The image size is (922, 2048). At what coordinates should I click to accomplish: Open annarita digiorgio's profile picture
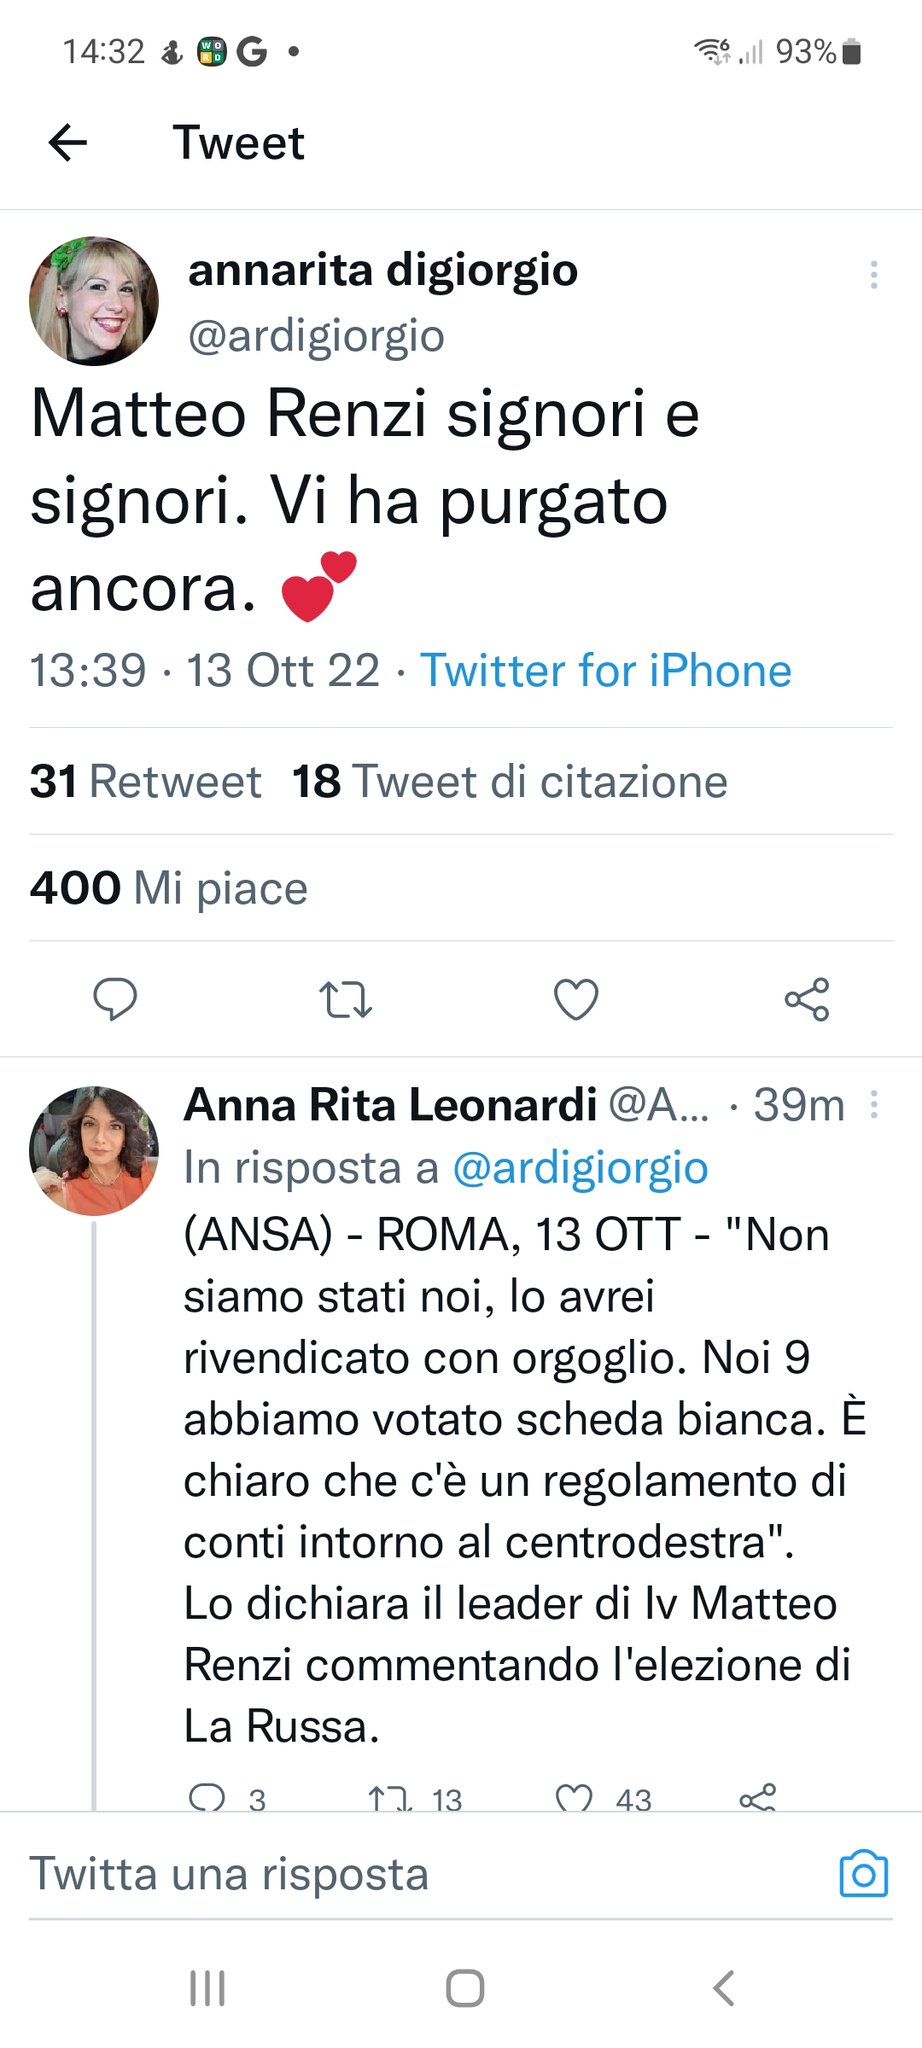94,301
